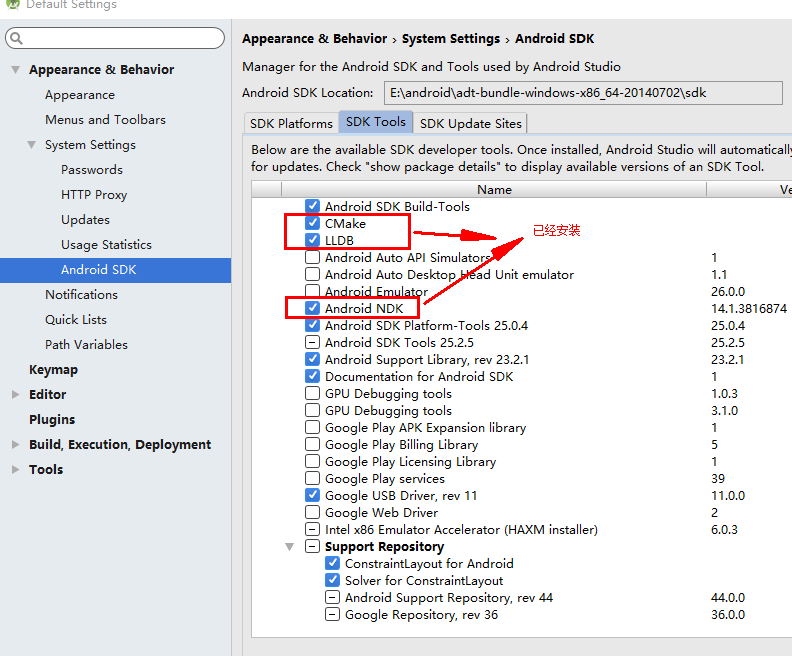Uncheck Solver for ConstraintLayout
The width and height of the screenshot is (792, 656).
(332, 580)
